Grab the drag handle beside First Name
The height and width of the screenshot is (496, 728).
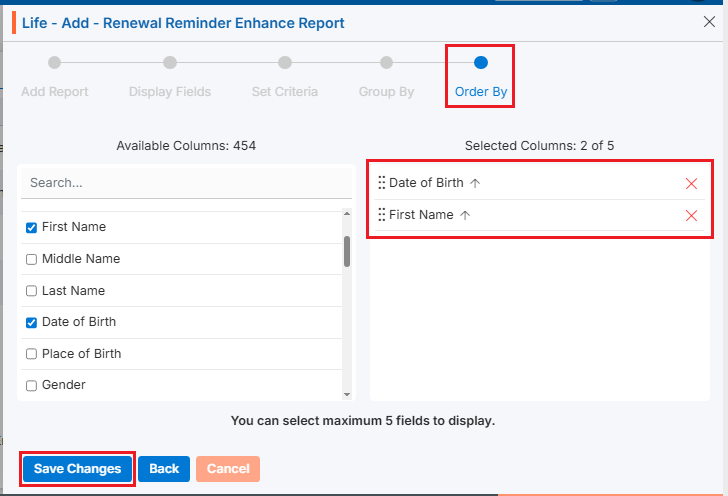[x=381, y=215]
